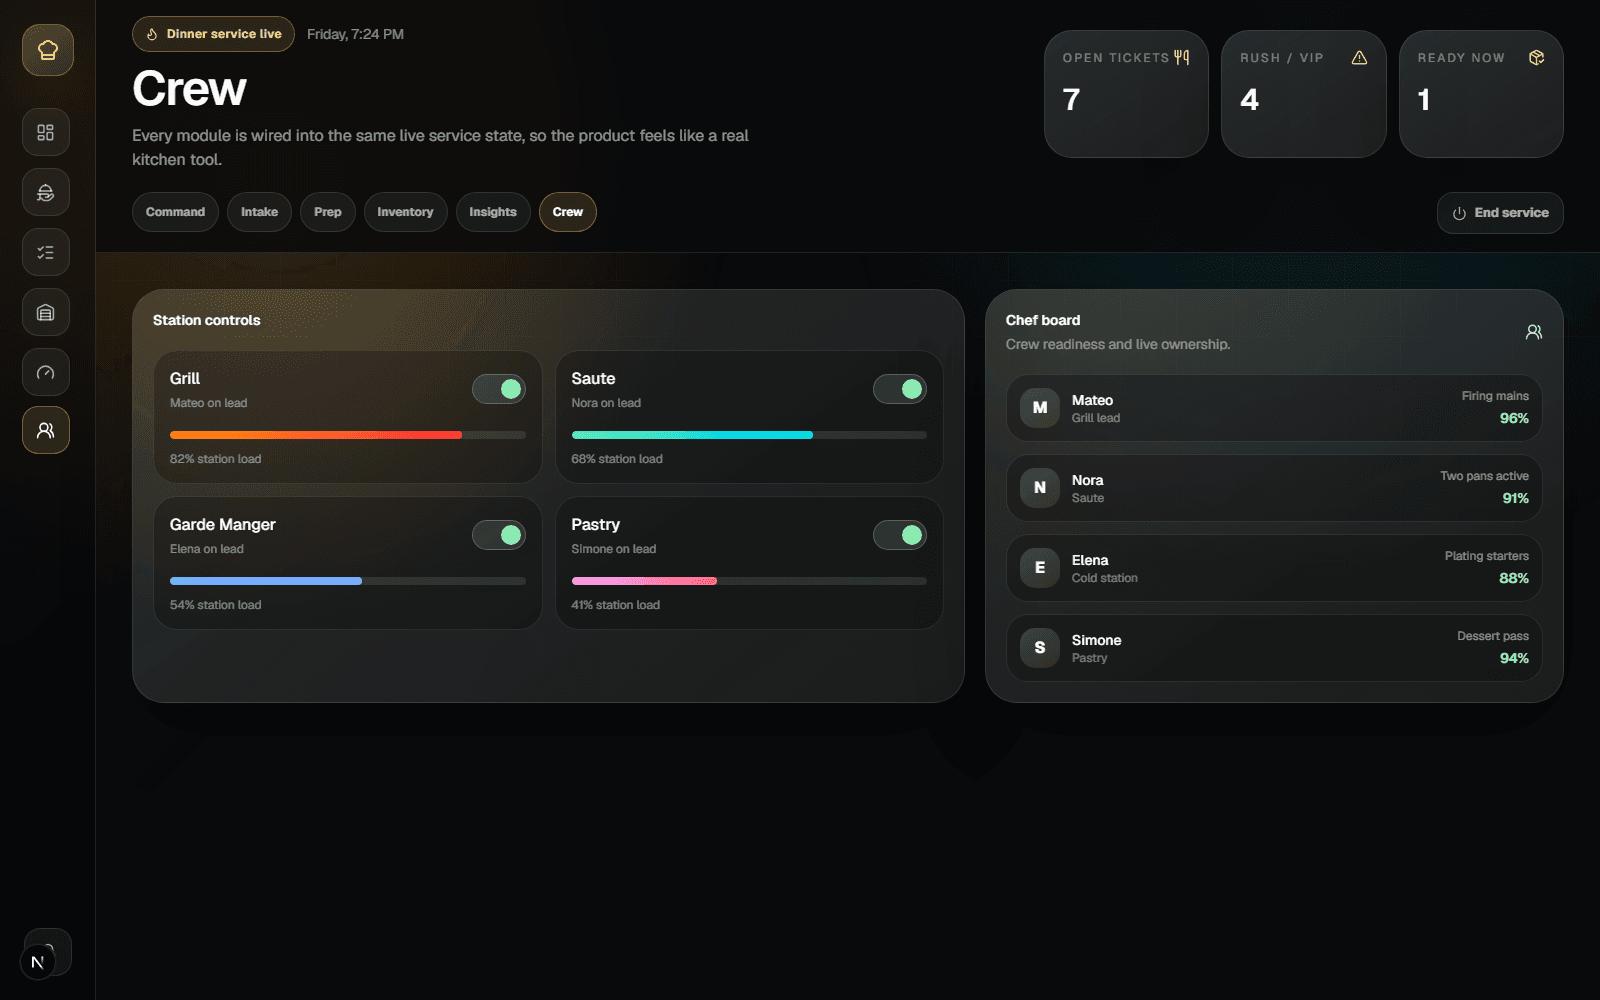Switch to the Prep tab
Image resolution: width=1600 pixels, height=1000 pixels.
[328, 212]
